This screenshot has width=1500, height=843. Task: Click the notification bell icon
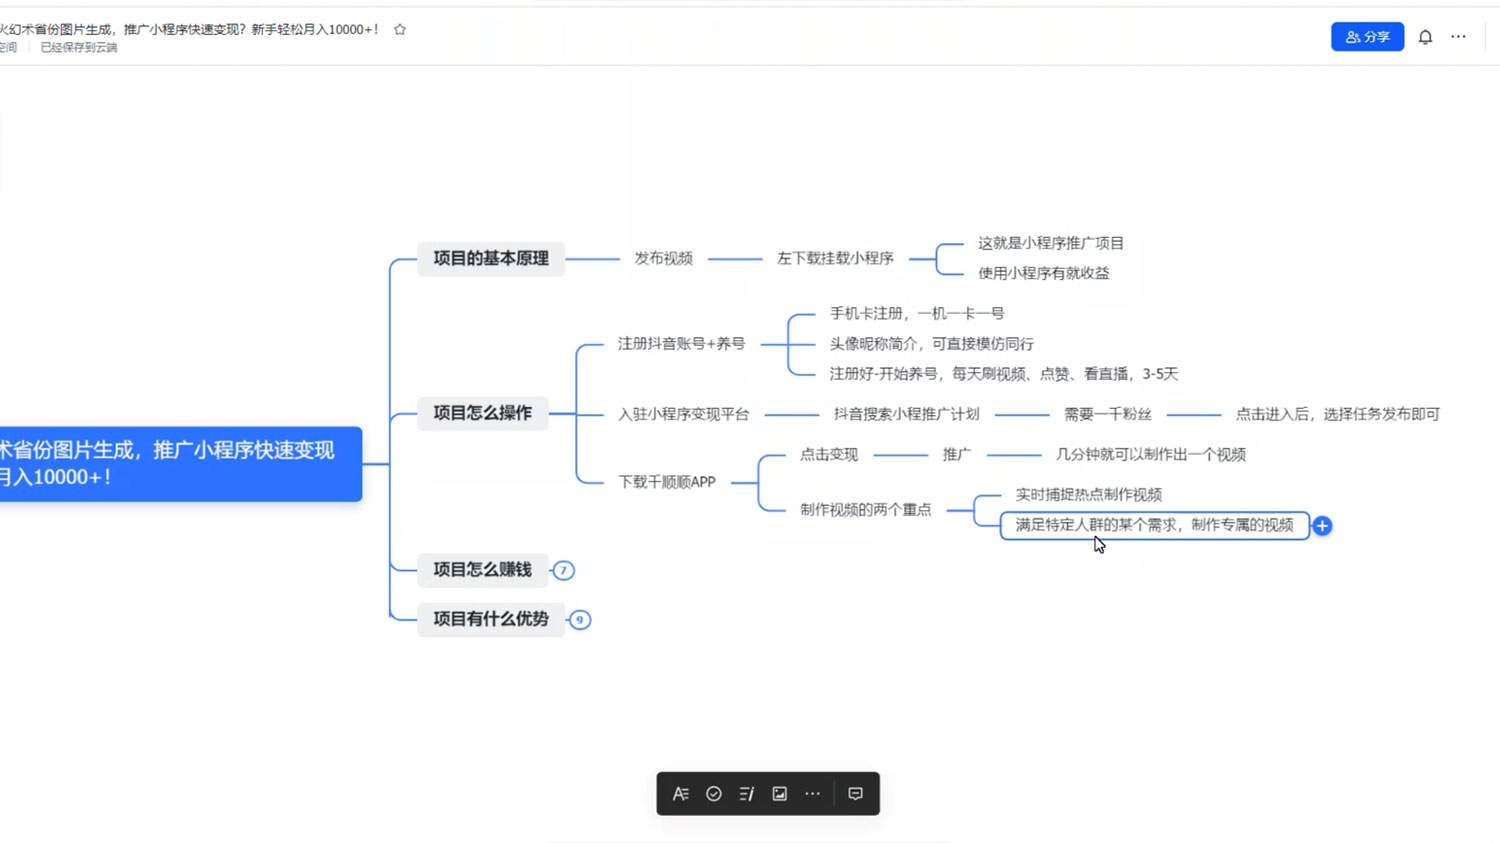click(x=1425, y=36)
